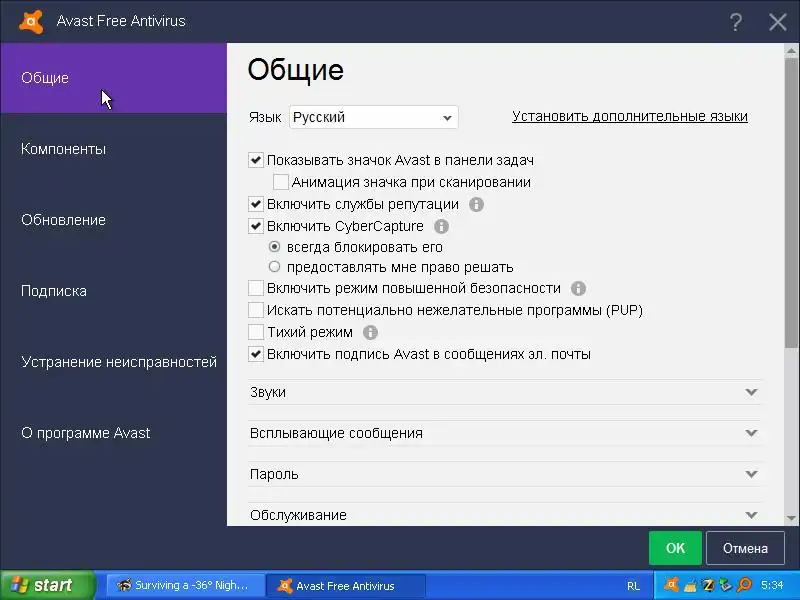Click scrollbar up arrow
Viewport: 800px width, 600px height.
(x=791, y=50)
